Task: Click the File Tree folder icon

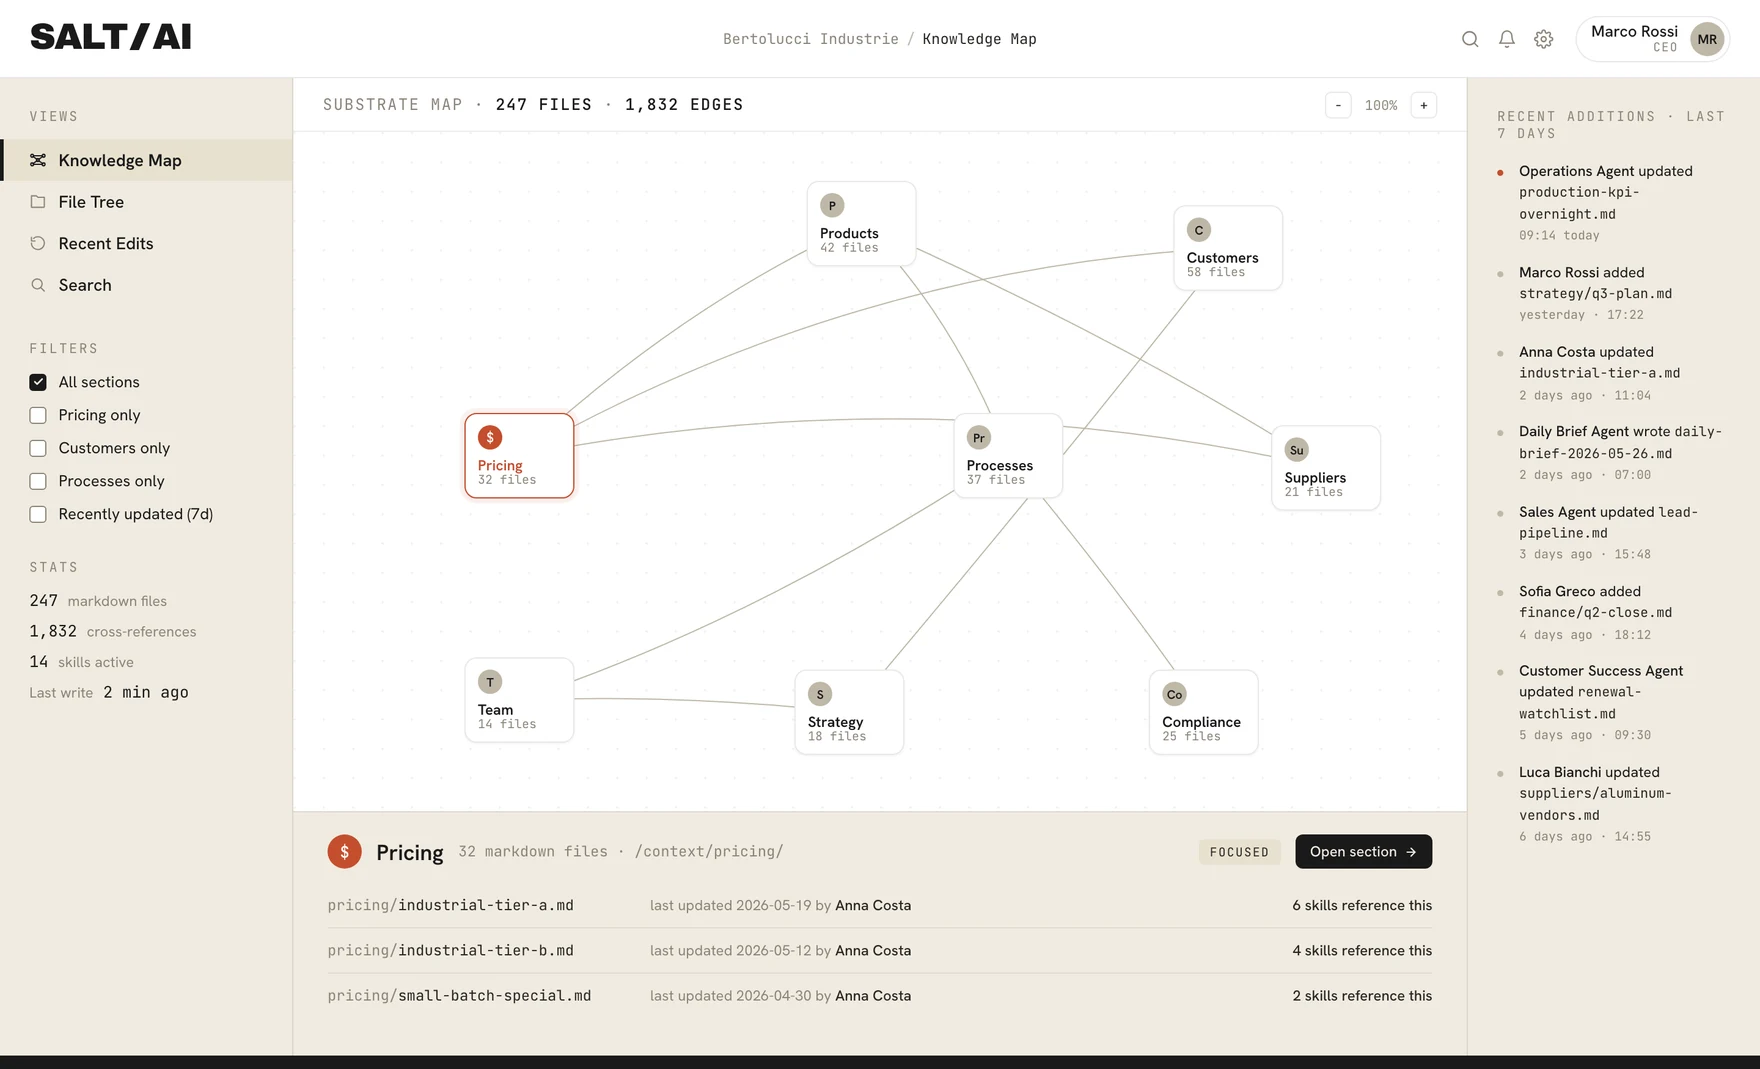Action: (x=38, y=202)
